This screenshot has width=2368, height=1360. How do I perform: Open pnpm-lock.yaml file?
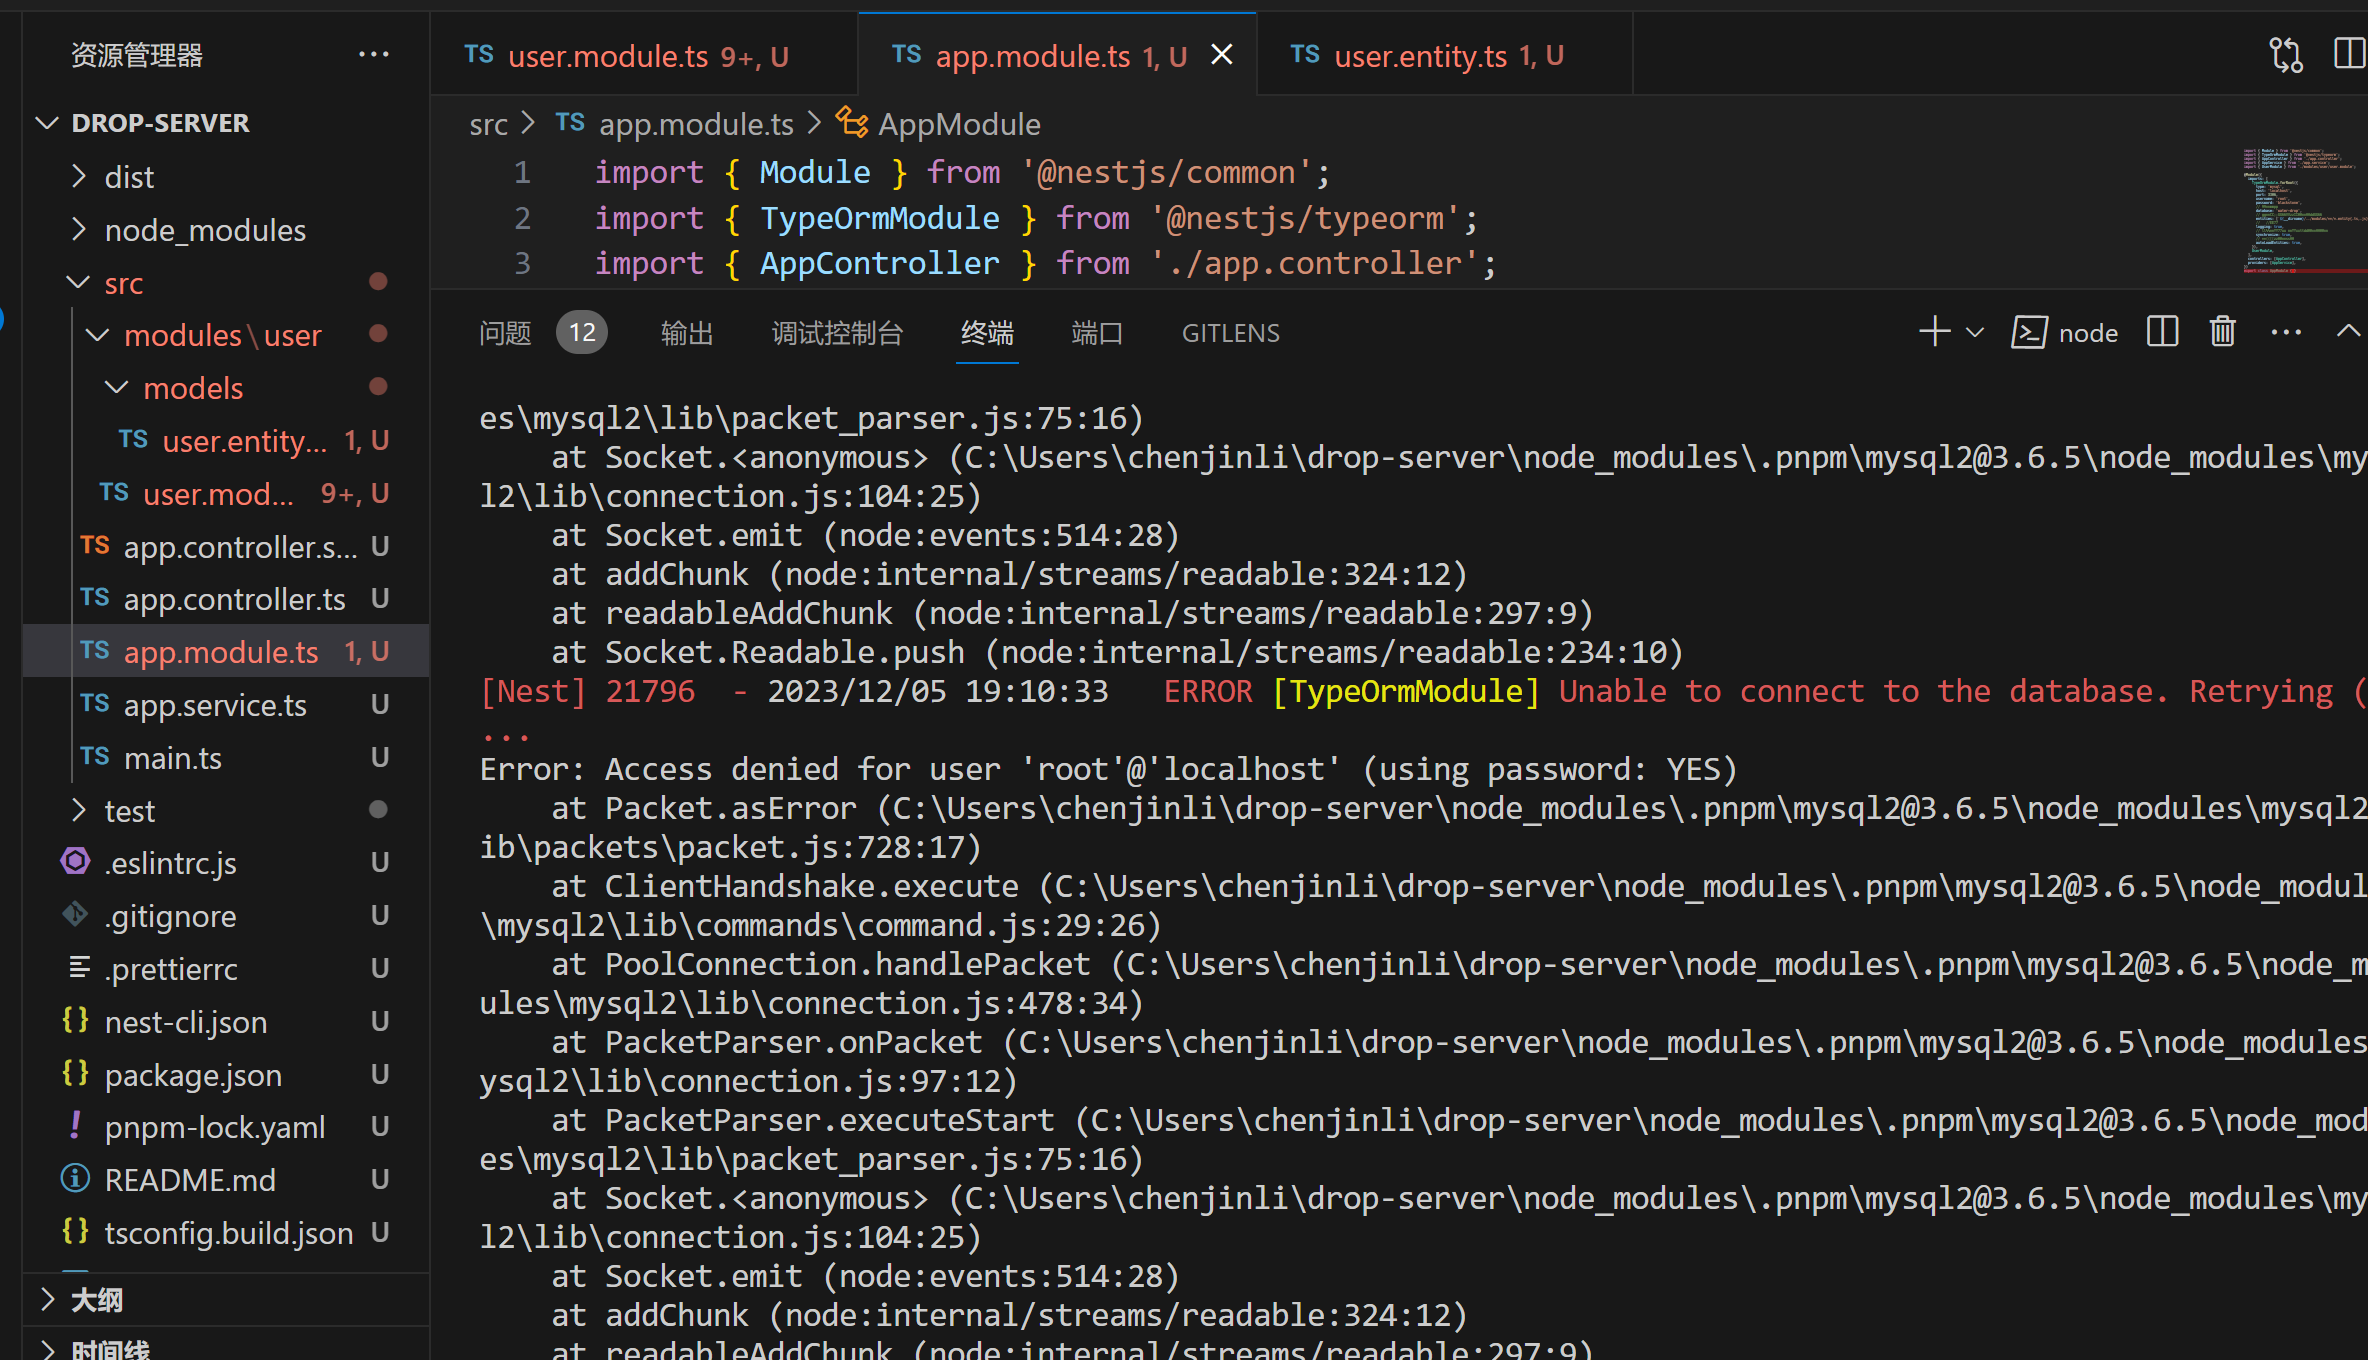(226, 1127)
